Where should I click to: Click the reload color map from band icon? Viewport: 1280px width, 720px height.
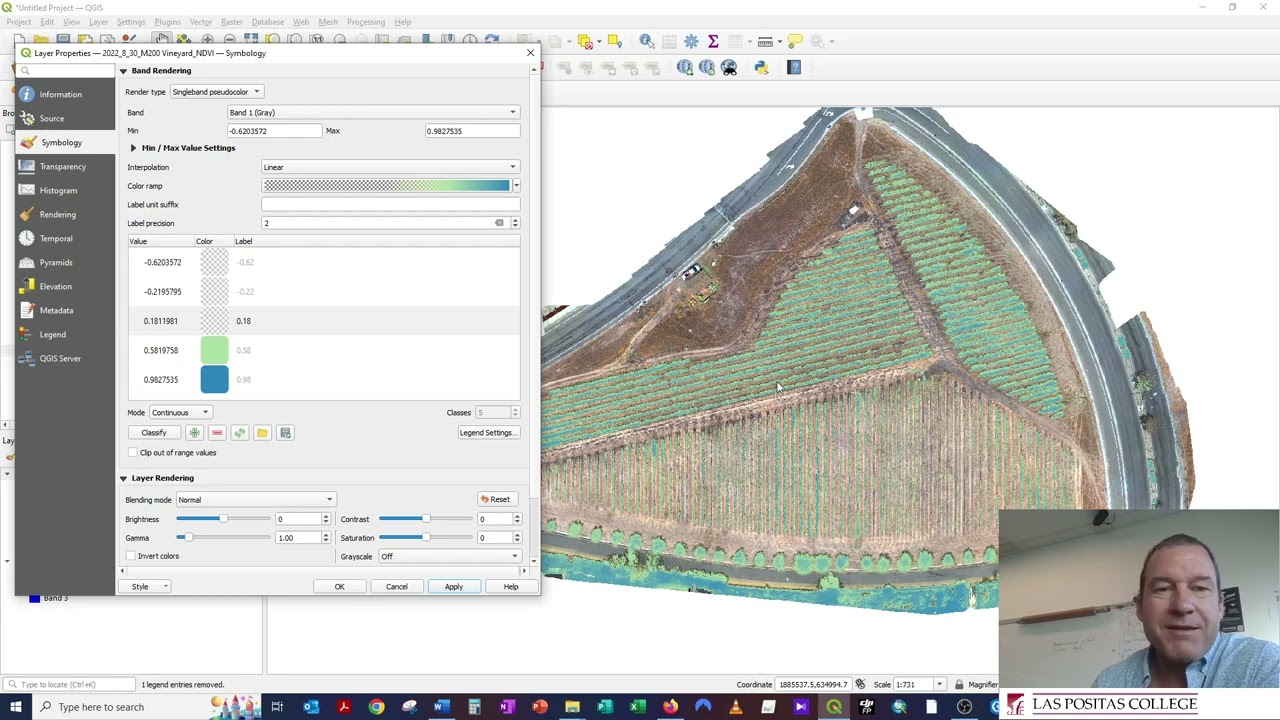pyautogui.click(x=240, y=433)
